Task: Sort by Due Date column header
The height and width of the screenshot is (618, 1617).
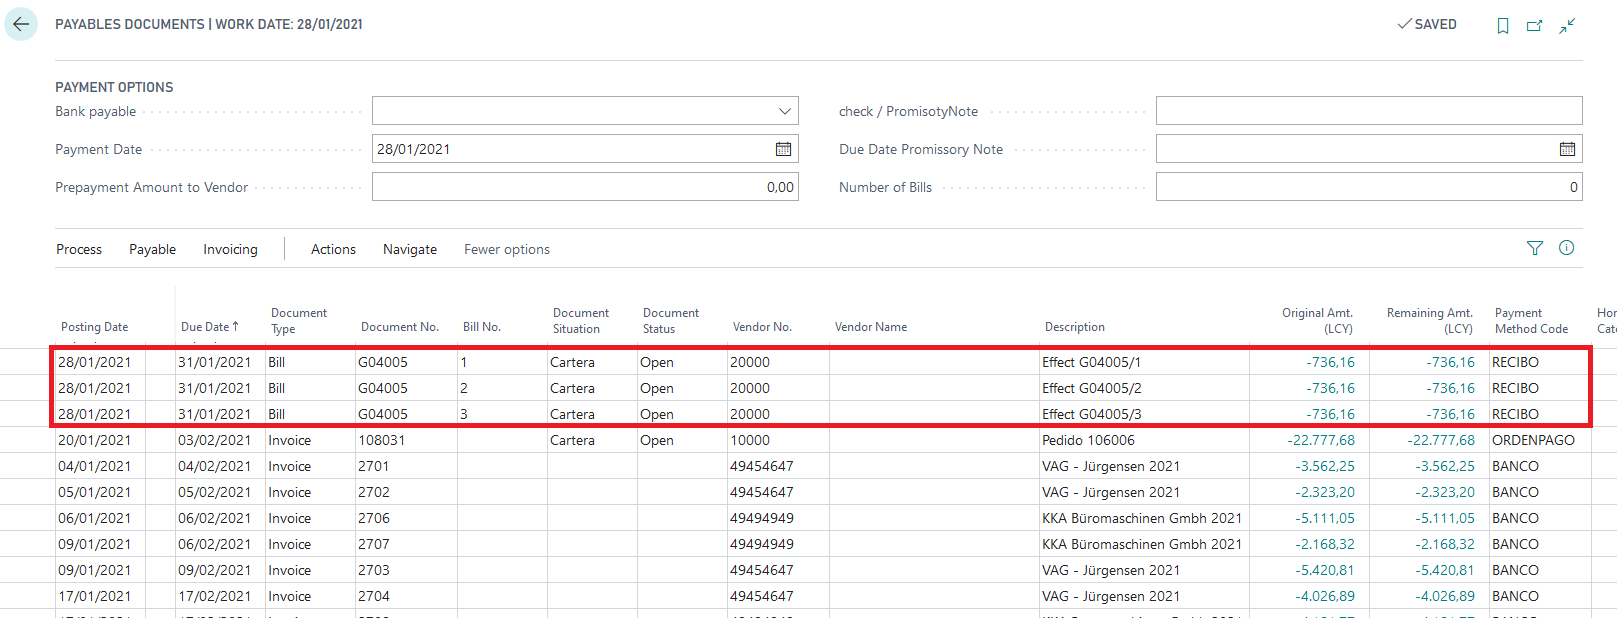Action: pos(210,327)
